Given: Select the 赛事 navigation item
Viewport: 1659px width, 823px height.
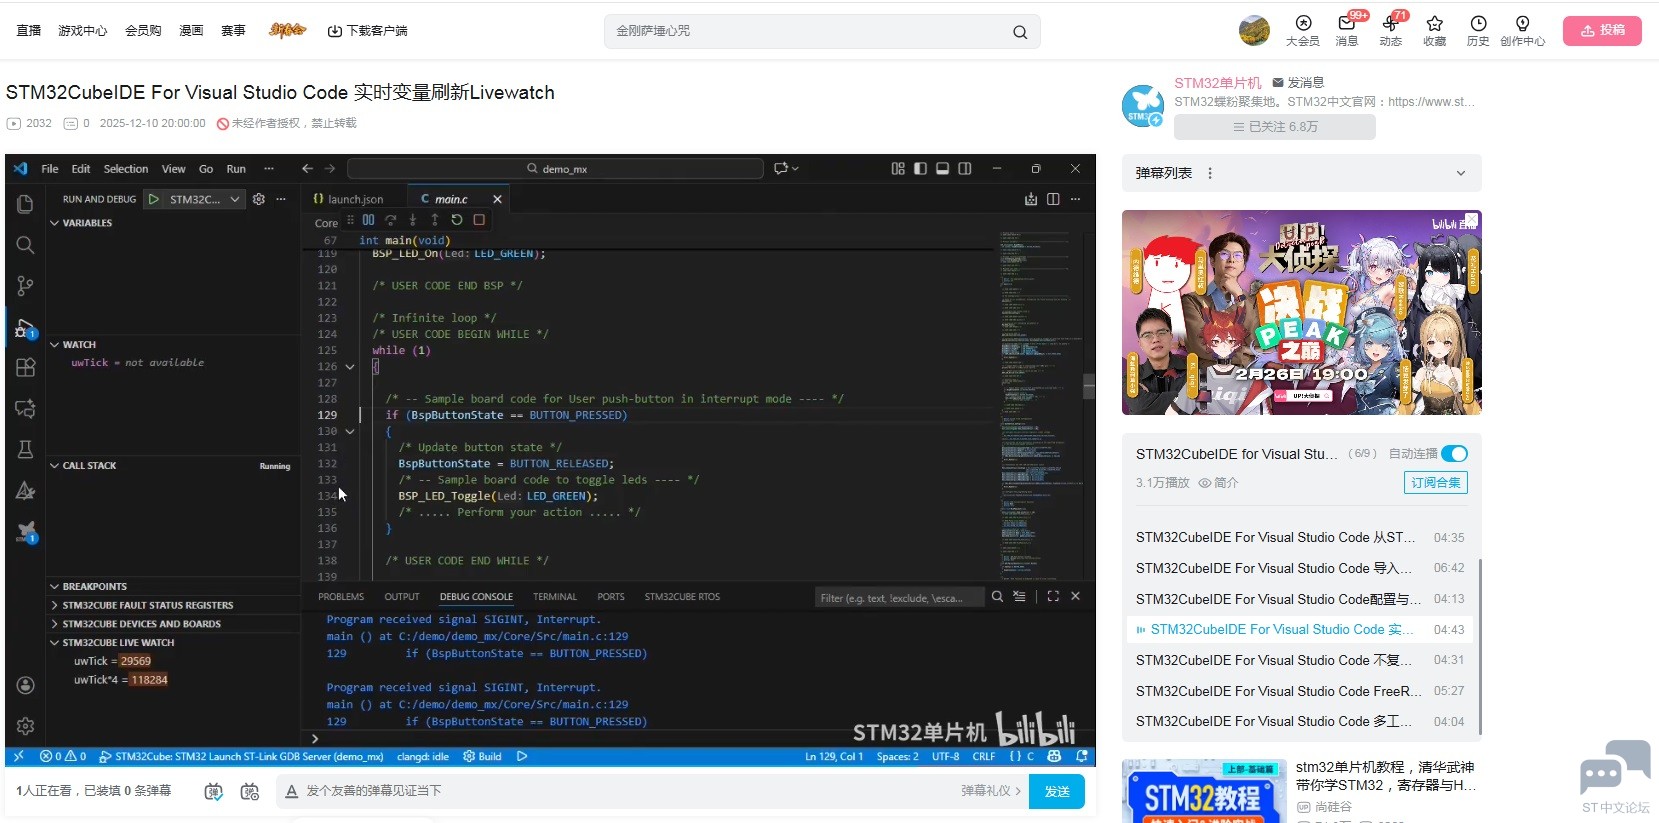Looking at the screenshot, I should tap(233, 31).
